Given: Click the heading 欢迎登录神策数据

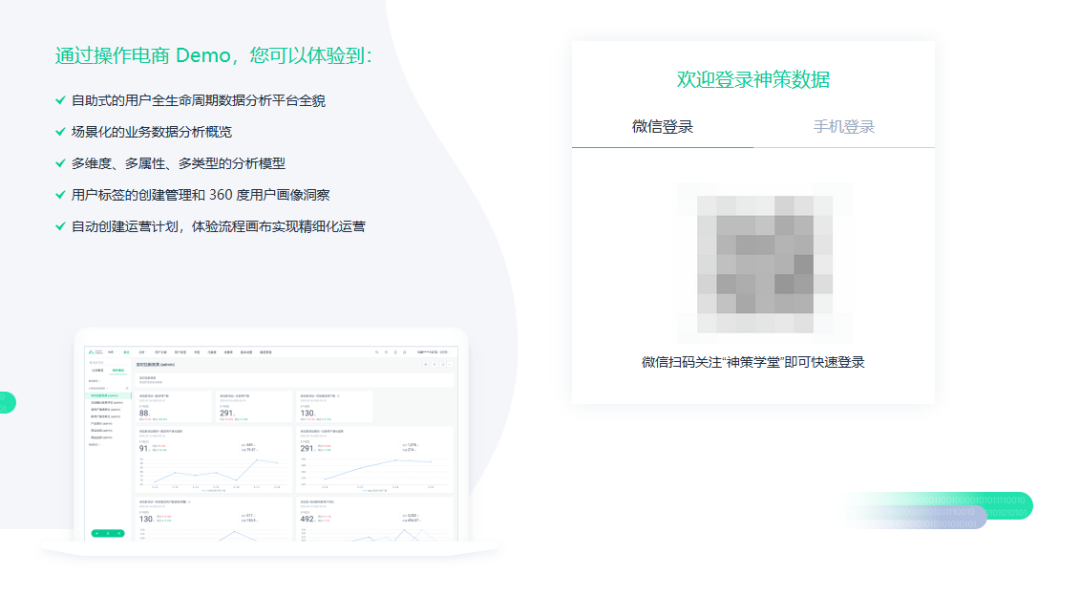Looking at the screenshot, I should [753, 79].
